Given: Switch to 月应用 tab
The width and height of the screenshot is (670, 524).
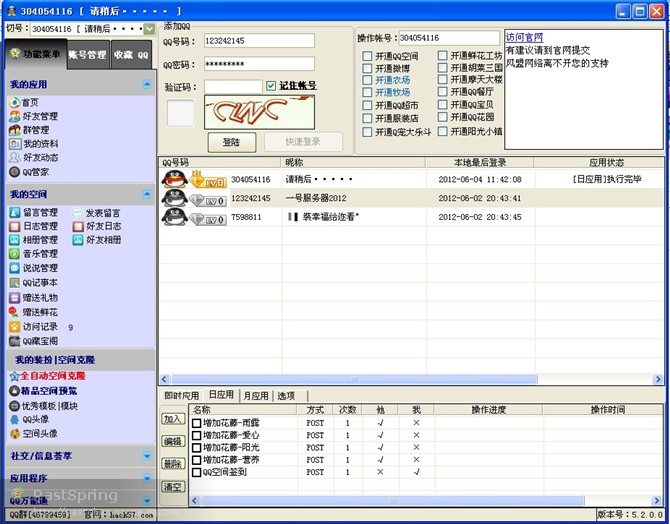Looking at the screenshot, I should coord(256,396).
